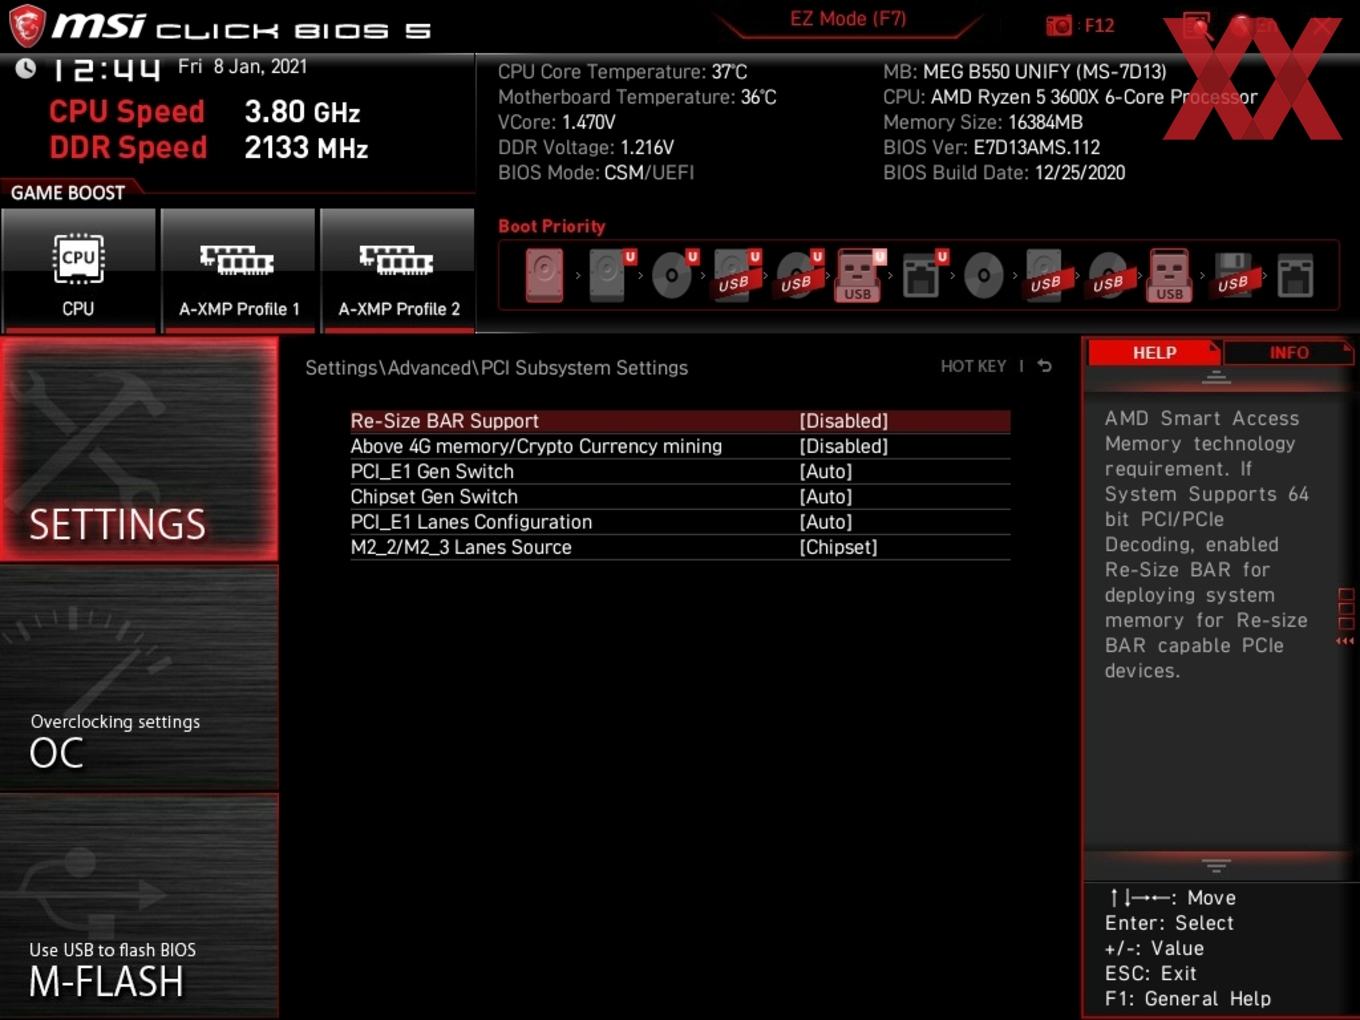The image size is (1360, 1020).
Task: Open M2_2/M2_3 Lanes Source [Chipset] value
Action: point(838,547)
